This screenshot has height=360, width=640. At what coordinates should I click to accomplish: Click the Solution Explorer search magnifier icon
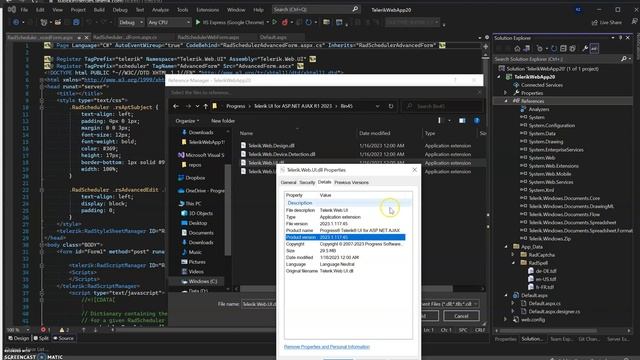(x=624, y=59)
